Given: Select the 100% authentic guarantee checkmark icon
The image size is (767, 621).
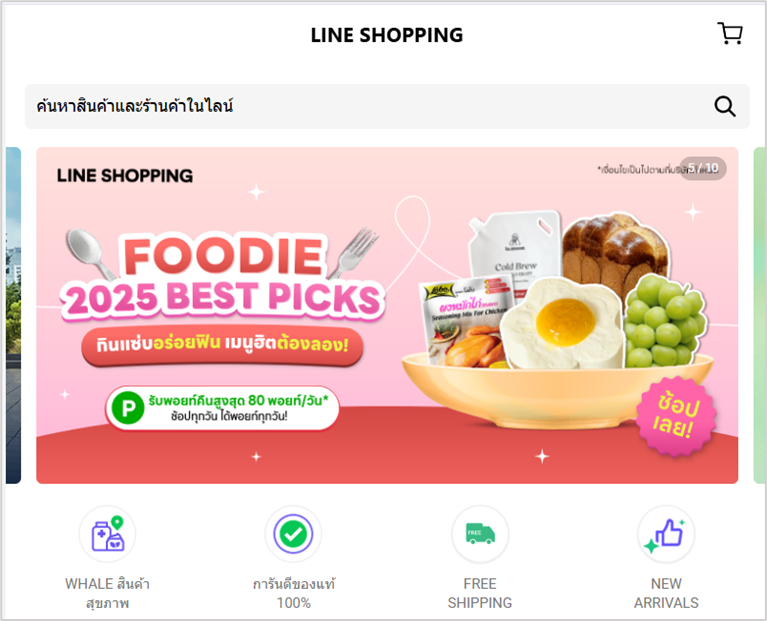Looking at the screenshot, I should coord(293,534).
